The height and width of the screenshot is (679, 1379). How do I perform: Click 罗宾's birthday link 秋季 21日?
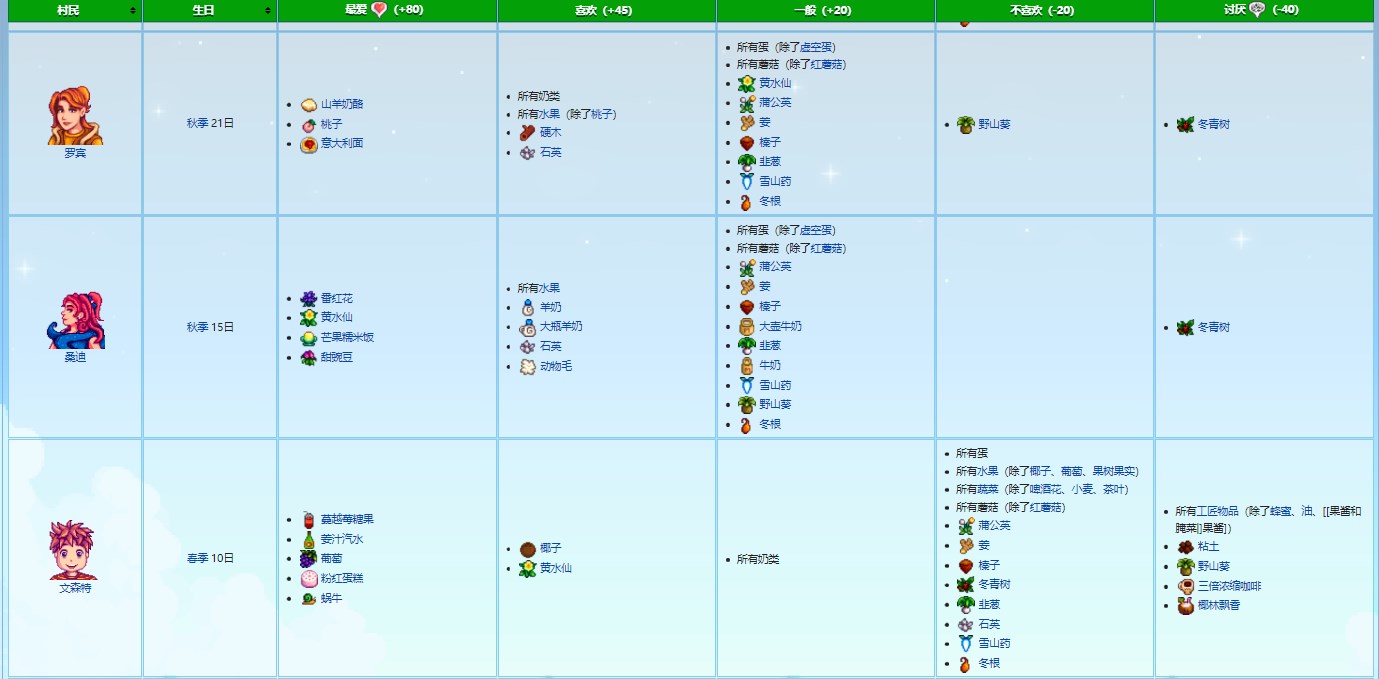[x=210, y=124]
